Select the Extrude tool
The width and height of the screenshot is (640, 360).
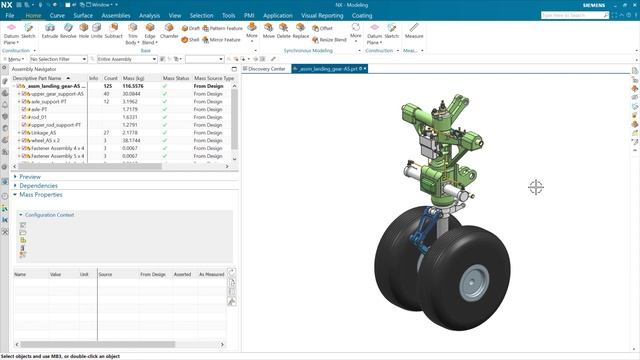coord(50,31)
